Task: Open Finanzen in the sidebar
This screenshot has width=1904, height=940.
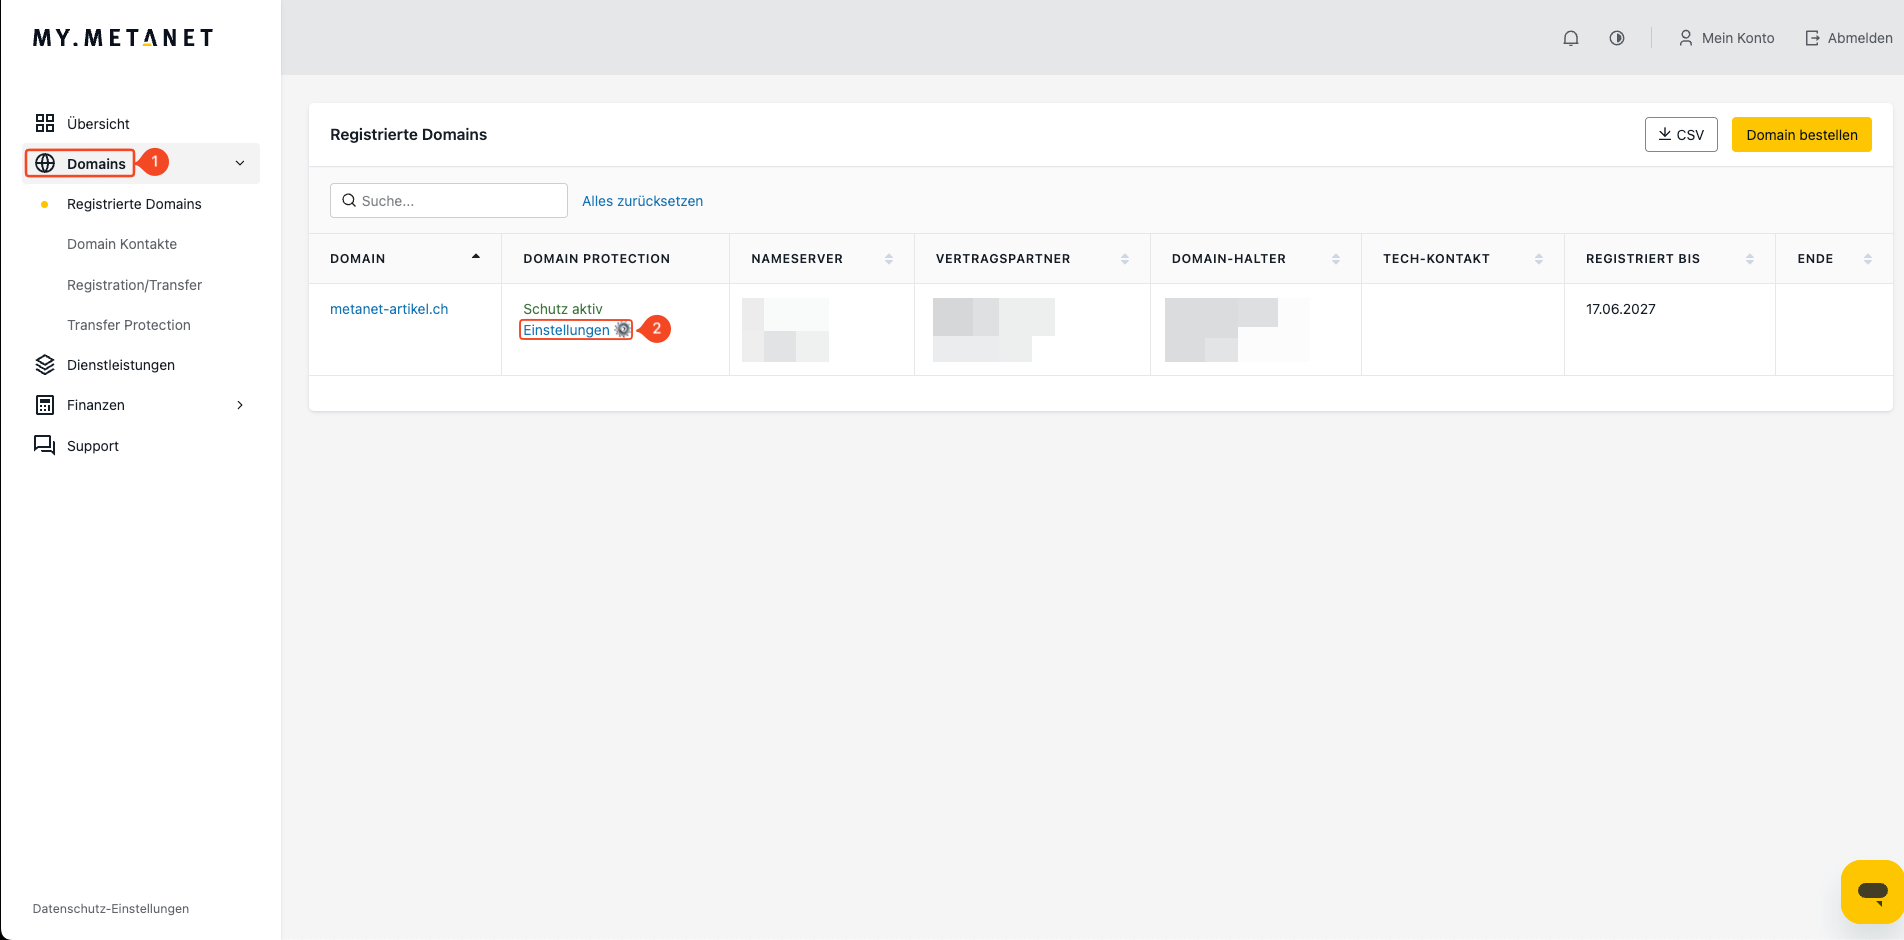Action: (96, 405)
